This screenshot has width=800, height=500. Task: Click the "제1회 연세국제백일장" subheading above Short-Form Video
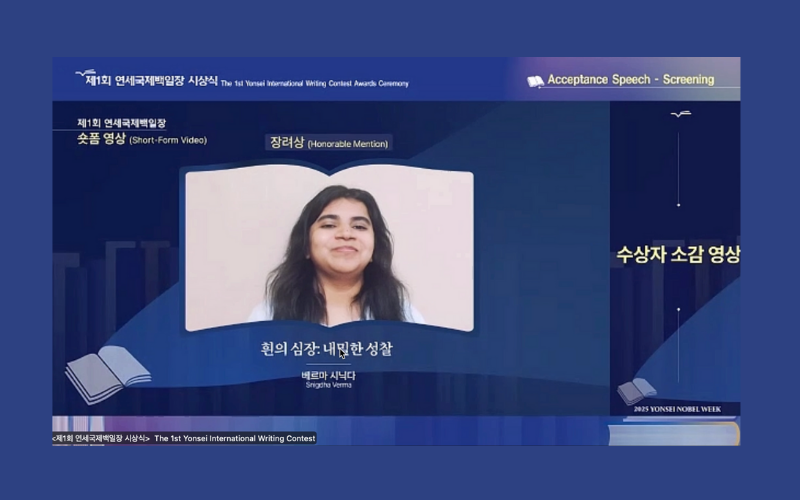(x=121, y=124)
